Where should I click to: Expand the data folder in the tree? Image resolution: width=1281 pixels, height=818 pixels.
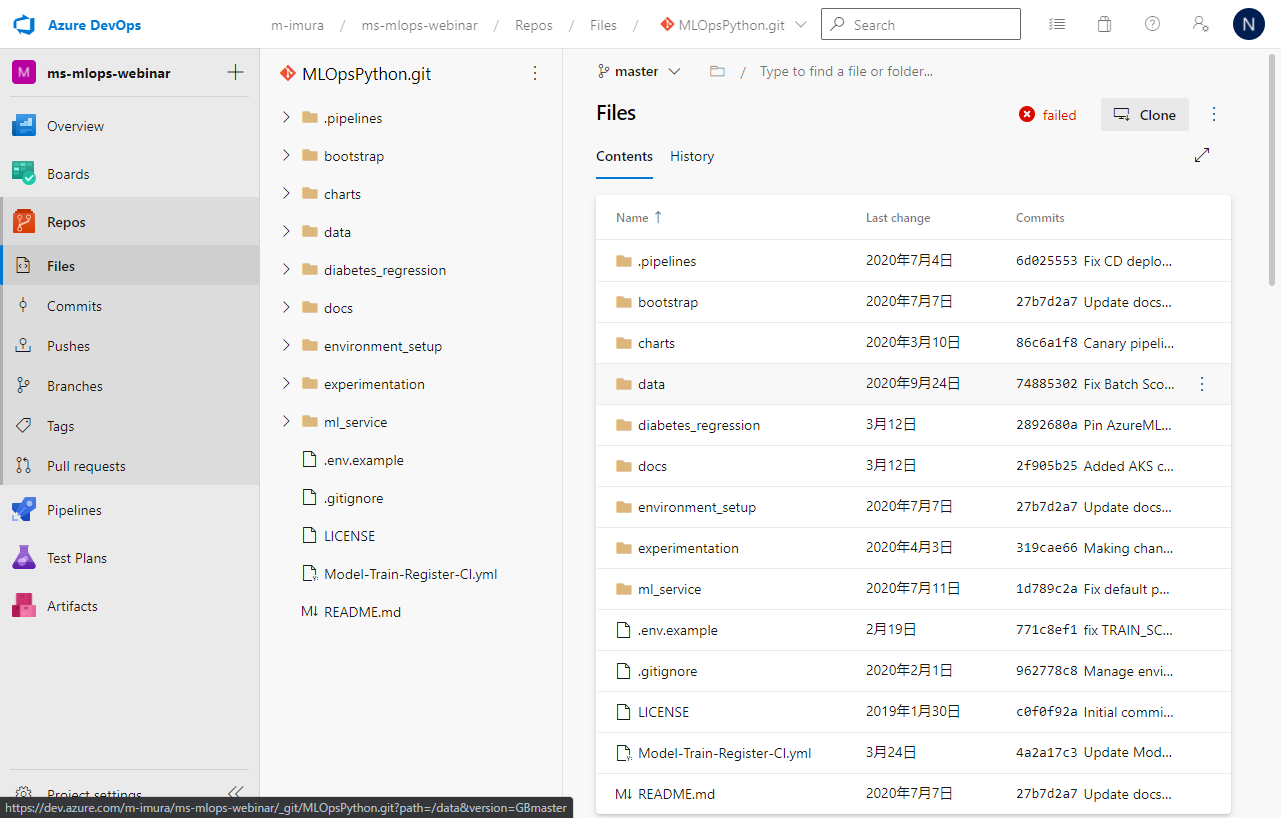(286, 231)
